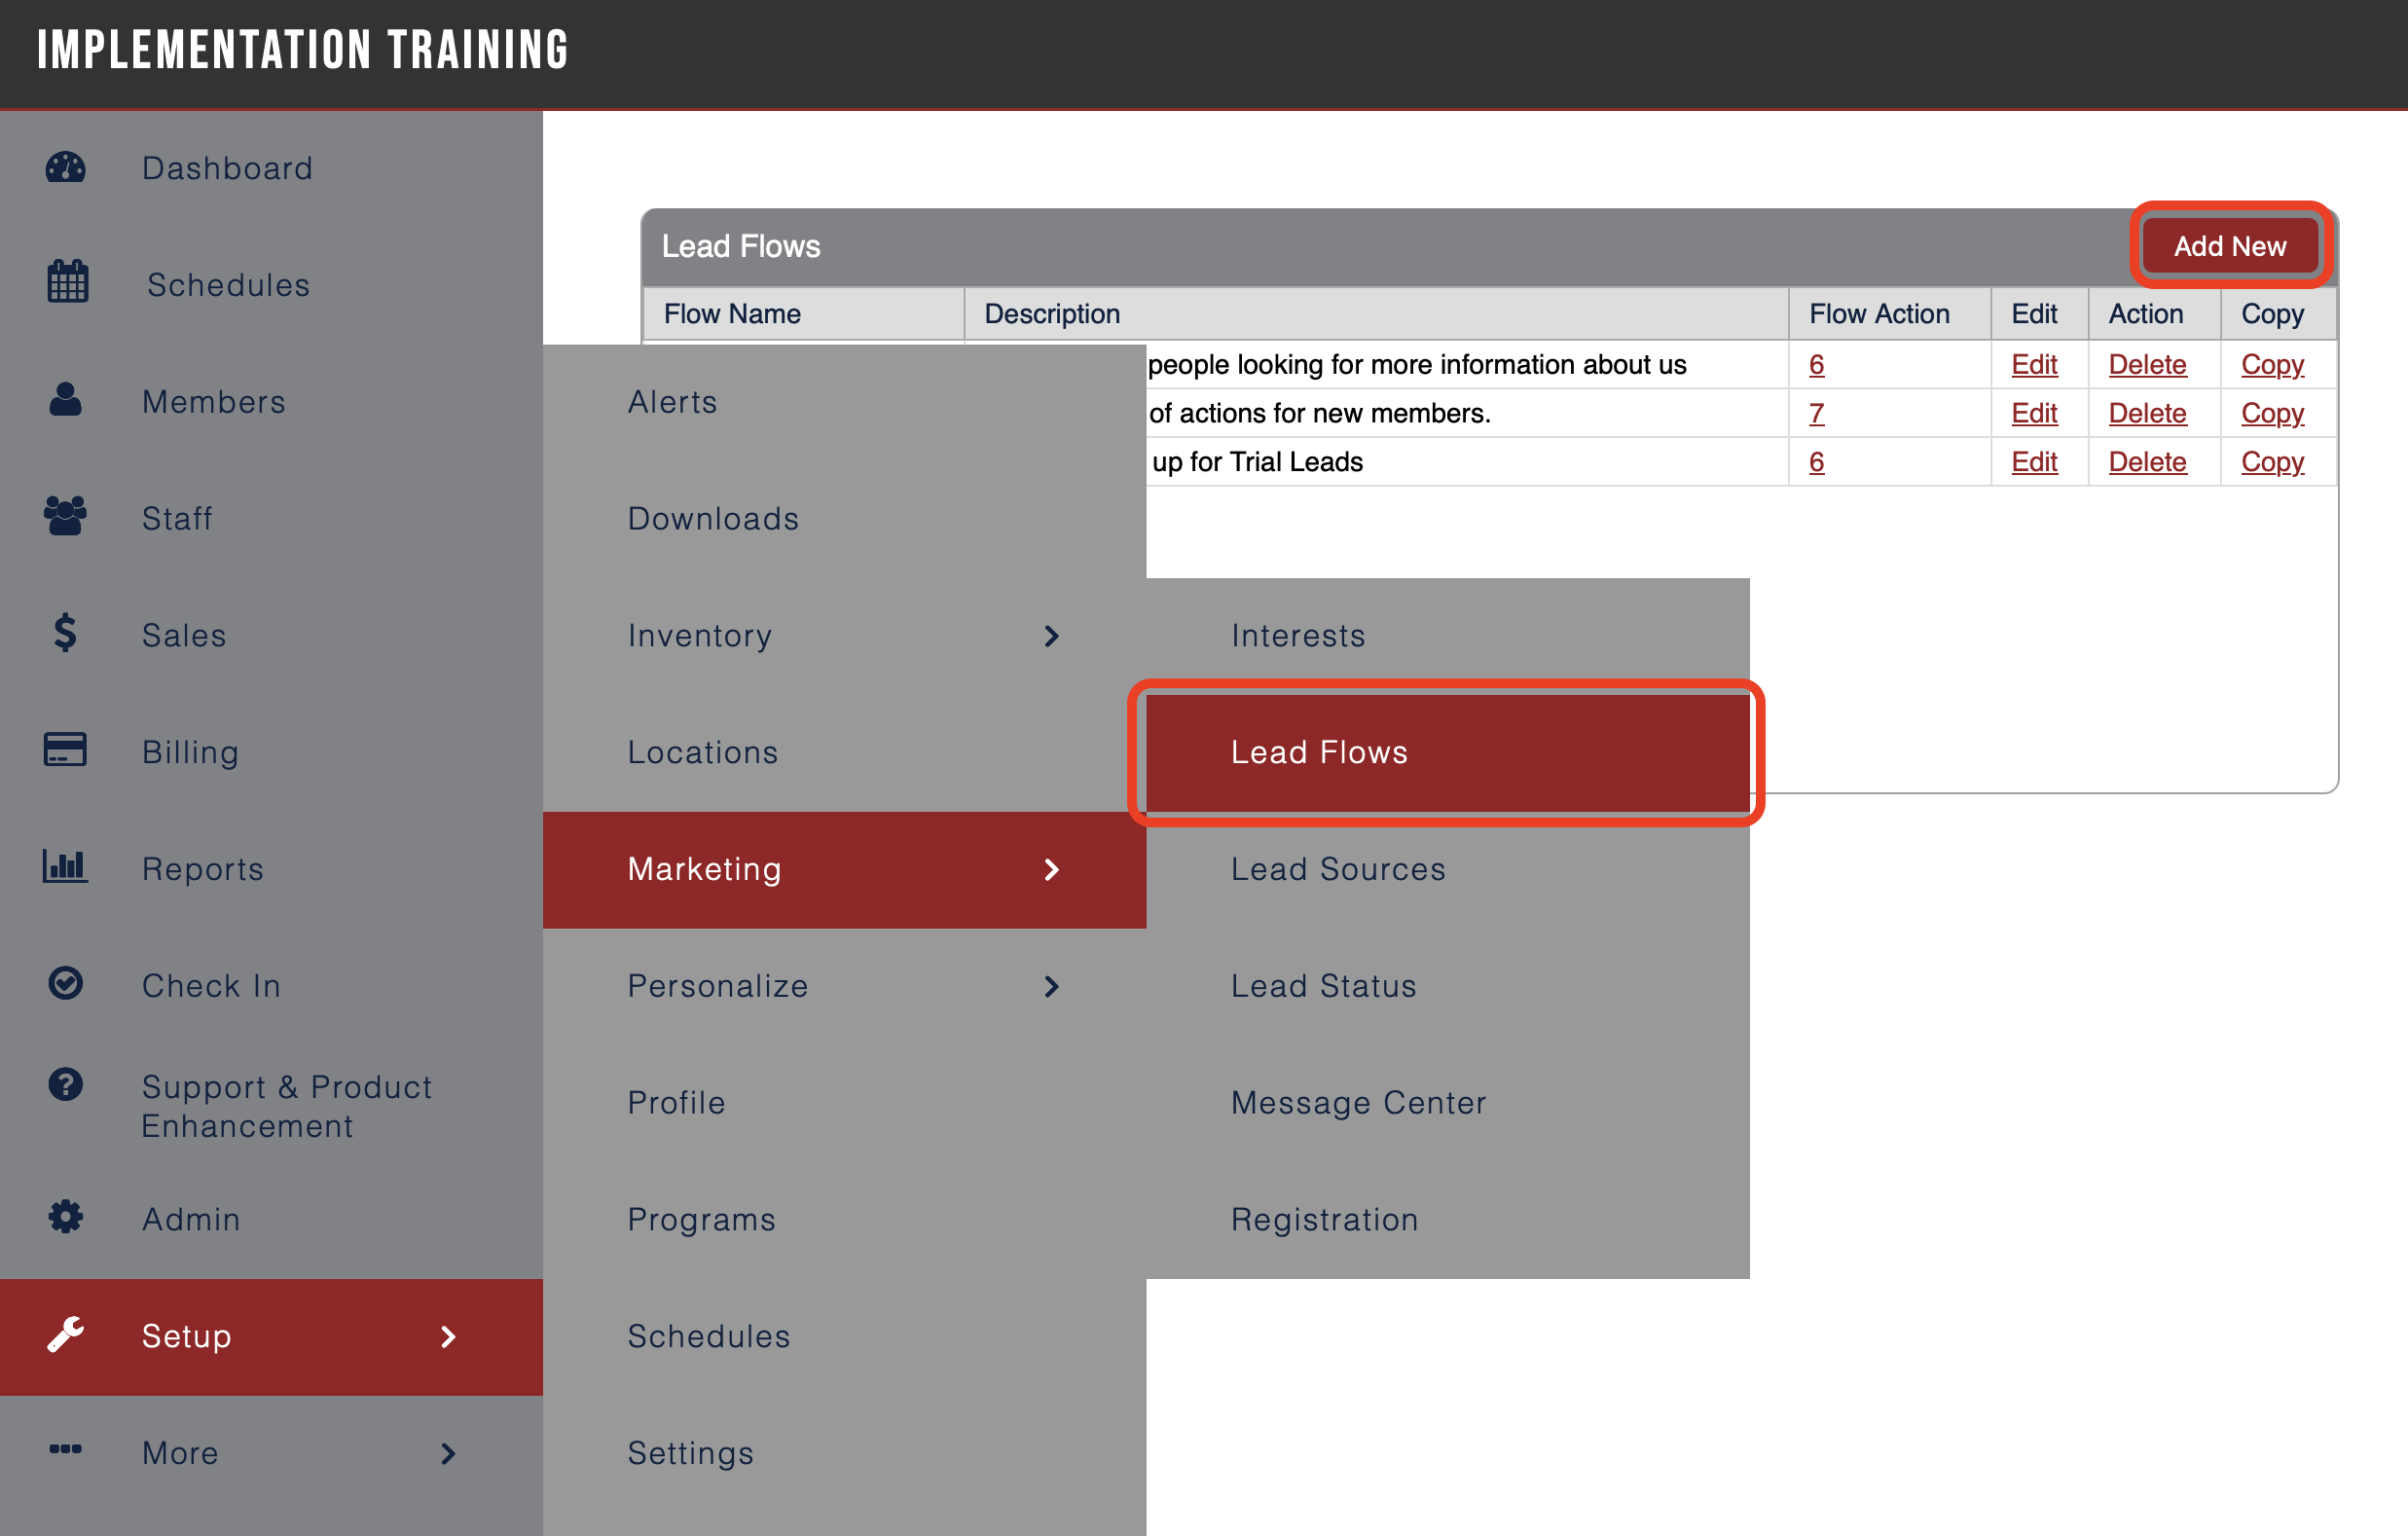The image size is (2408, 1536).
Task: Select the Dashboard gauge icon
Action: point(65,168)
